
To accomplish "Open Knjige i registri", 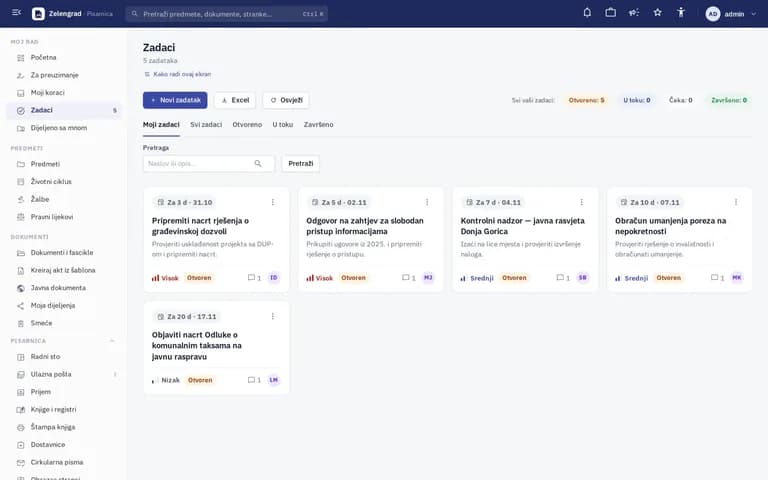I will (x=64, y=409).
